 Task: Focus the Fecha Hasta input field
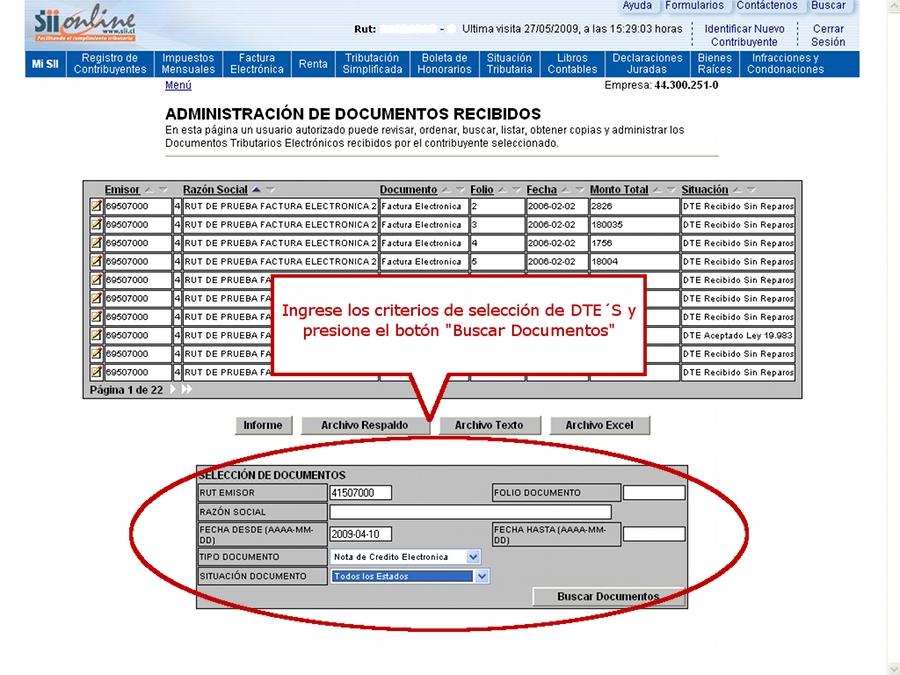(654, 534)
